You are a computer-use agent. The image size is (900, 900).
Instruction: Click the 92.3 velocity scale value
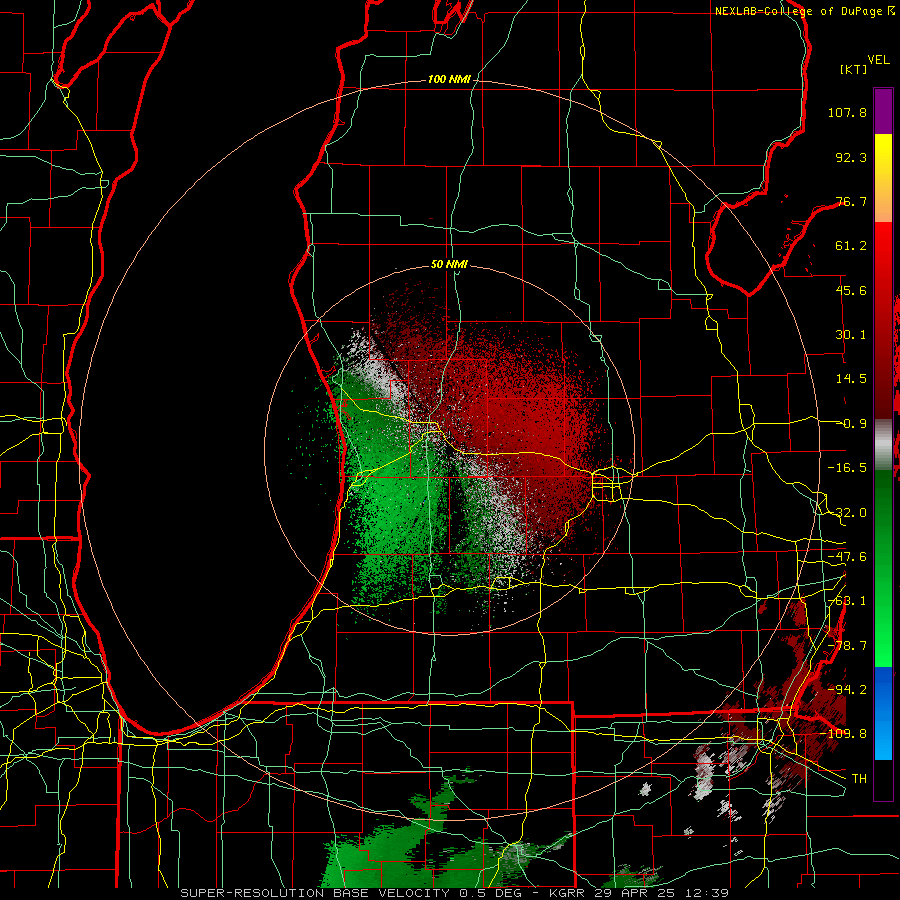pyautogui.click(x=851, y=157)
